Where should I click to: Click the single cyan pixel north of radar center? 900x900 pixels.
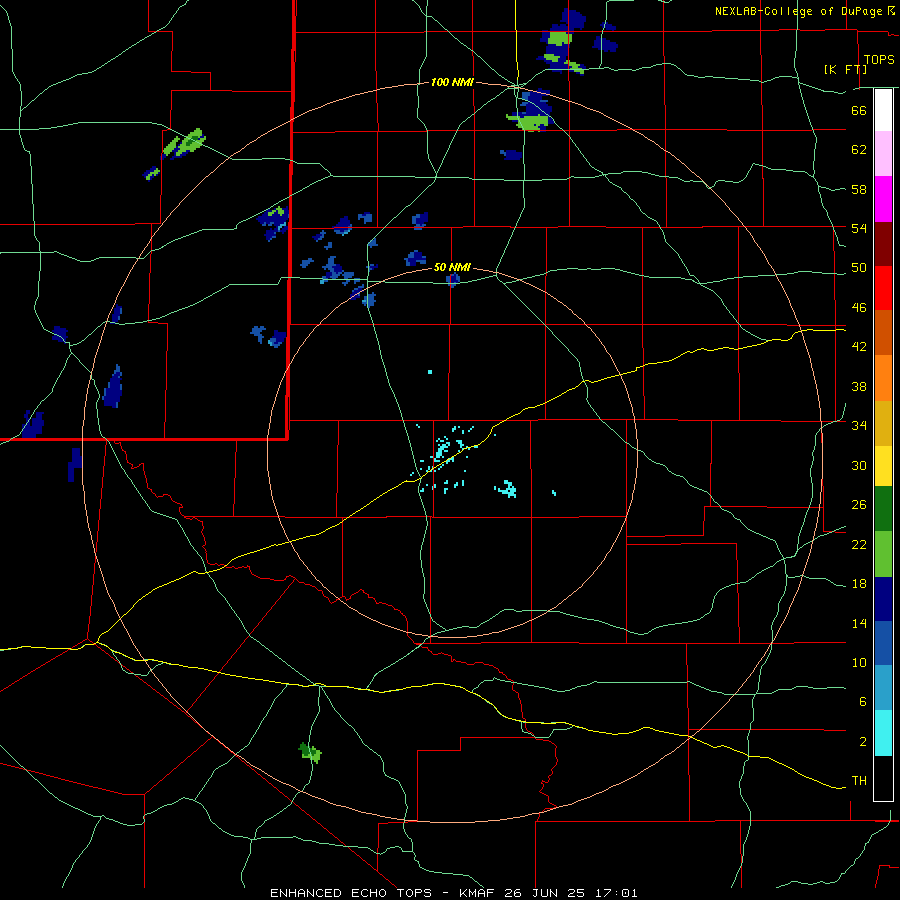tap(430, 372)
